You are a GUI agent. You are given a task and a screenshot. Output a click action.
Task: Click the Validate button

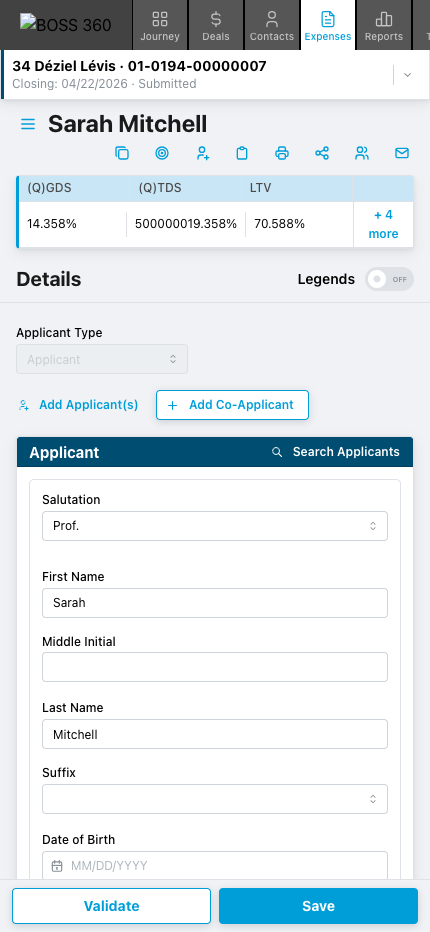[111, 906]
